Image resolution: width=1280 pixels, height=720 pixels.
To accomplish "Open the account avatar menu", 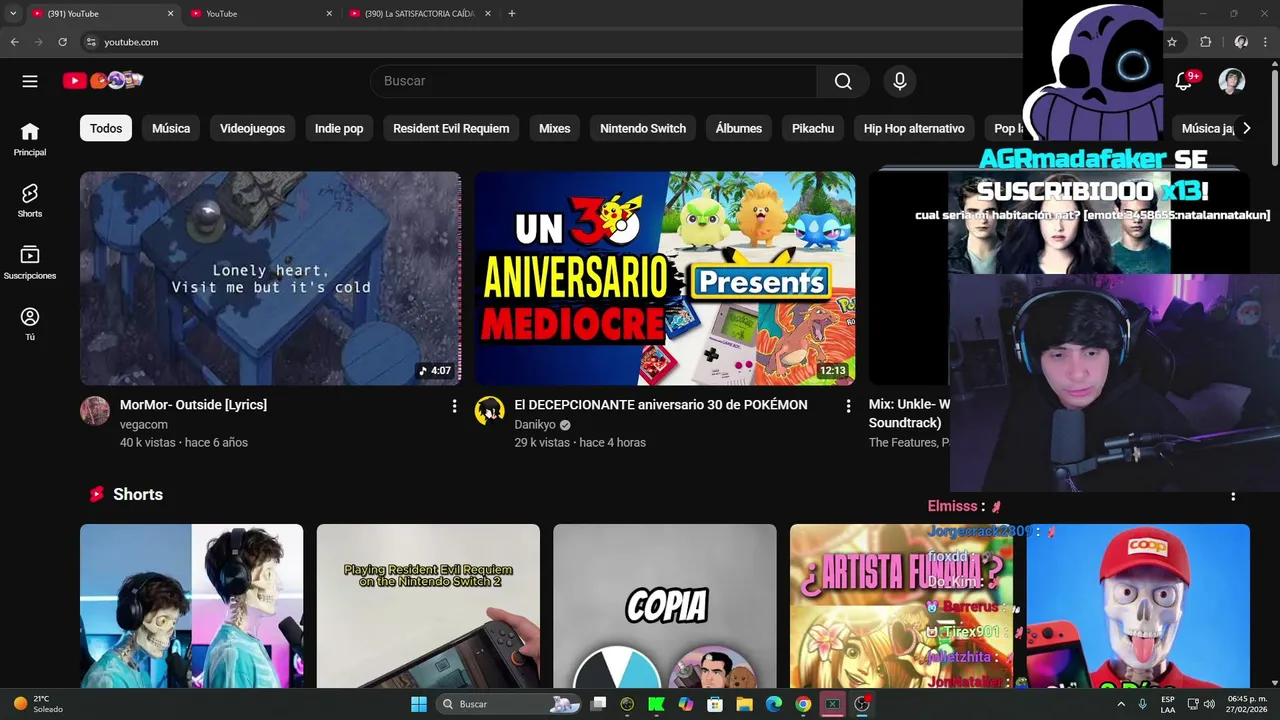I will pyautogui.click(x=1232, y=81).
